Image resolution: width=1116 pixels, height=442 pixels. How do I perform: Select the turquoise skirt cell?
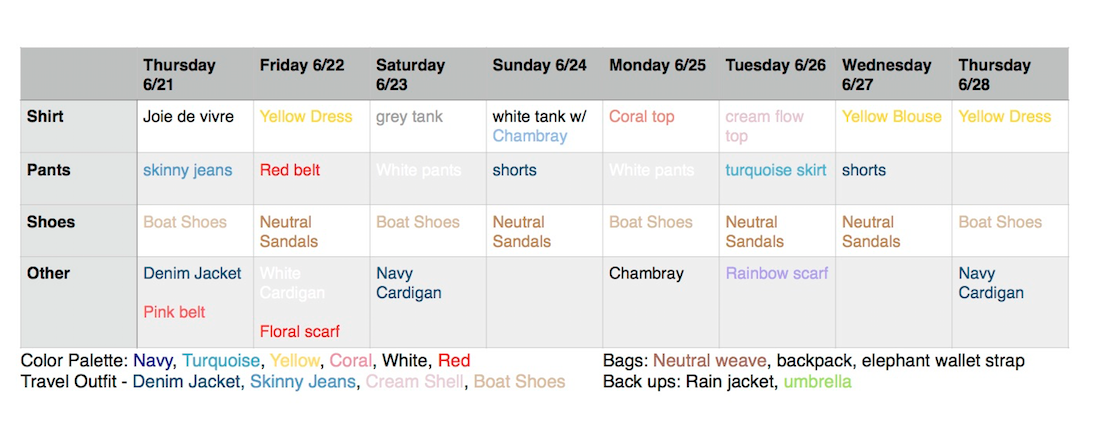777,179
